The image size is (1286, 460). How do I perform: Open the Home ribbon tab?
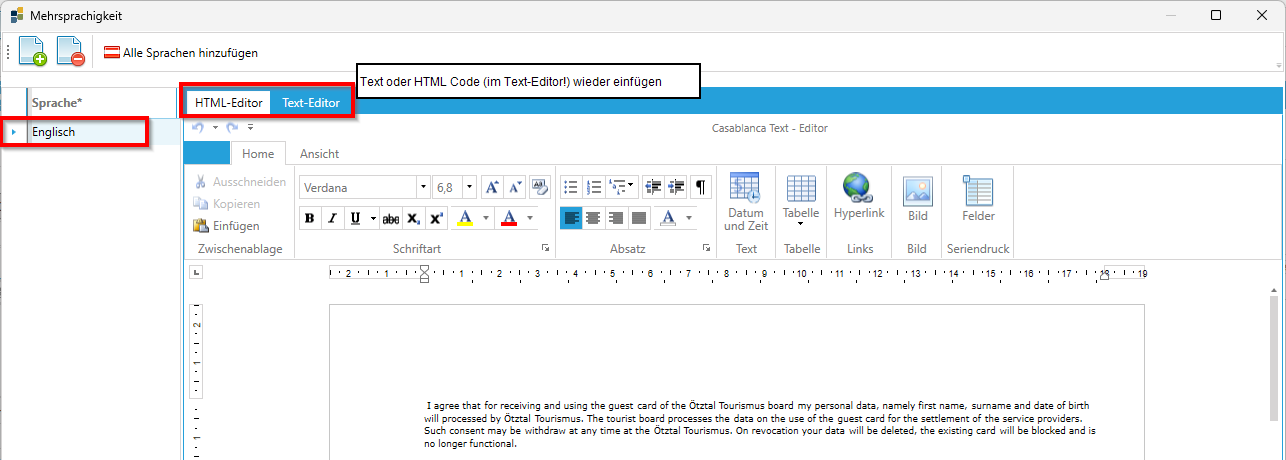tap(258, 153)
